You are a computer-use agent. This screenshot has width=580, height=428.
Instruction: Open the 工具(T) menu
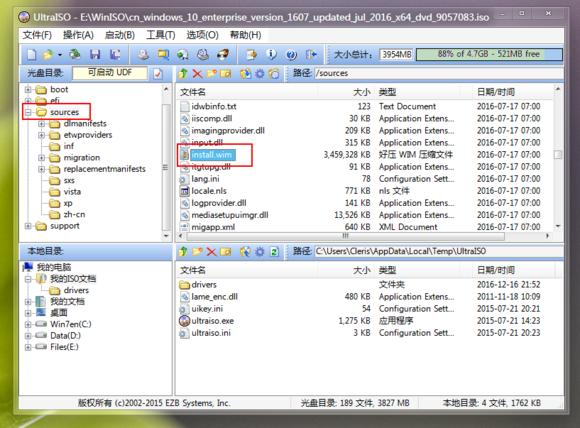point(161,35)
